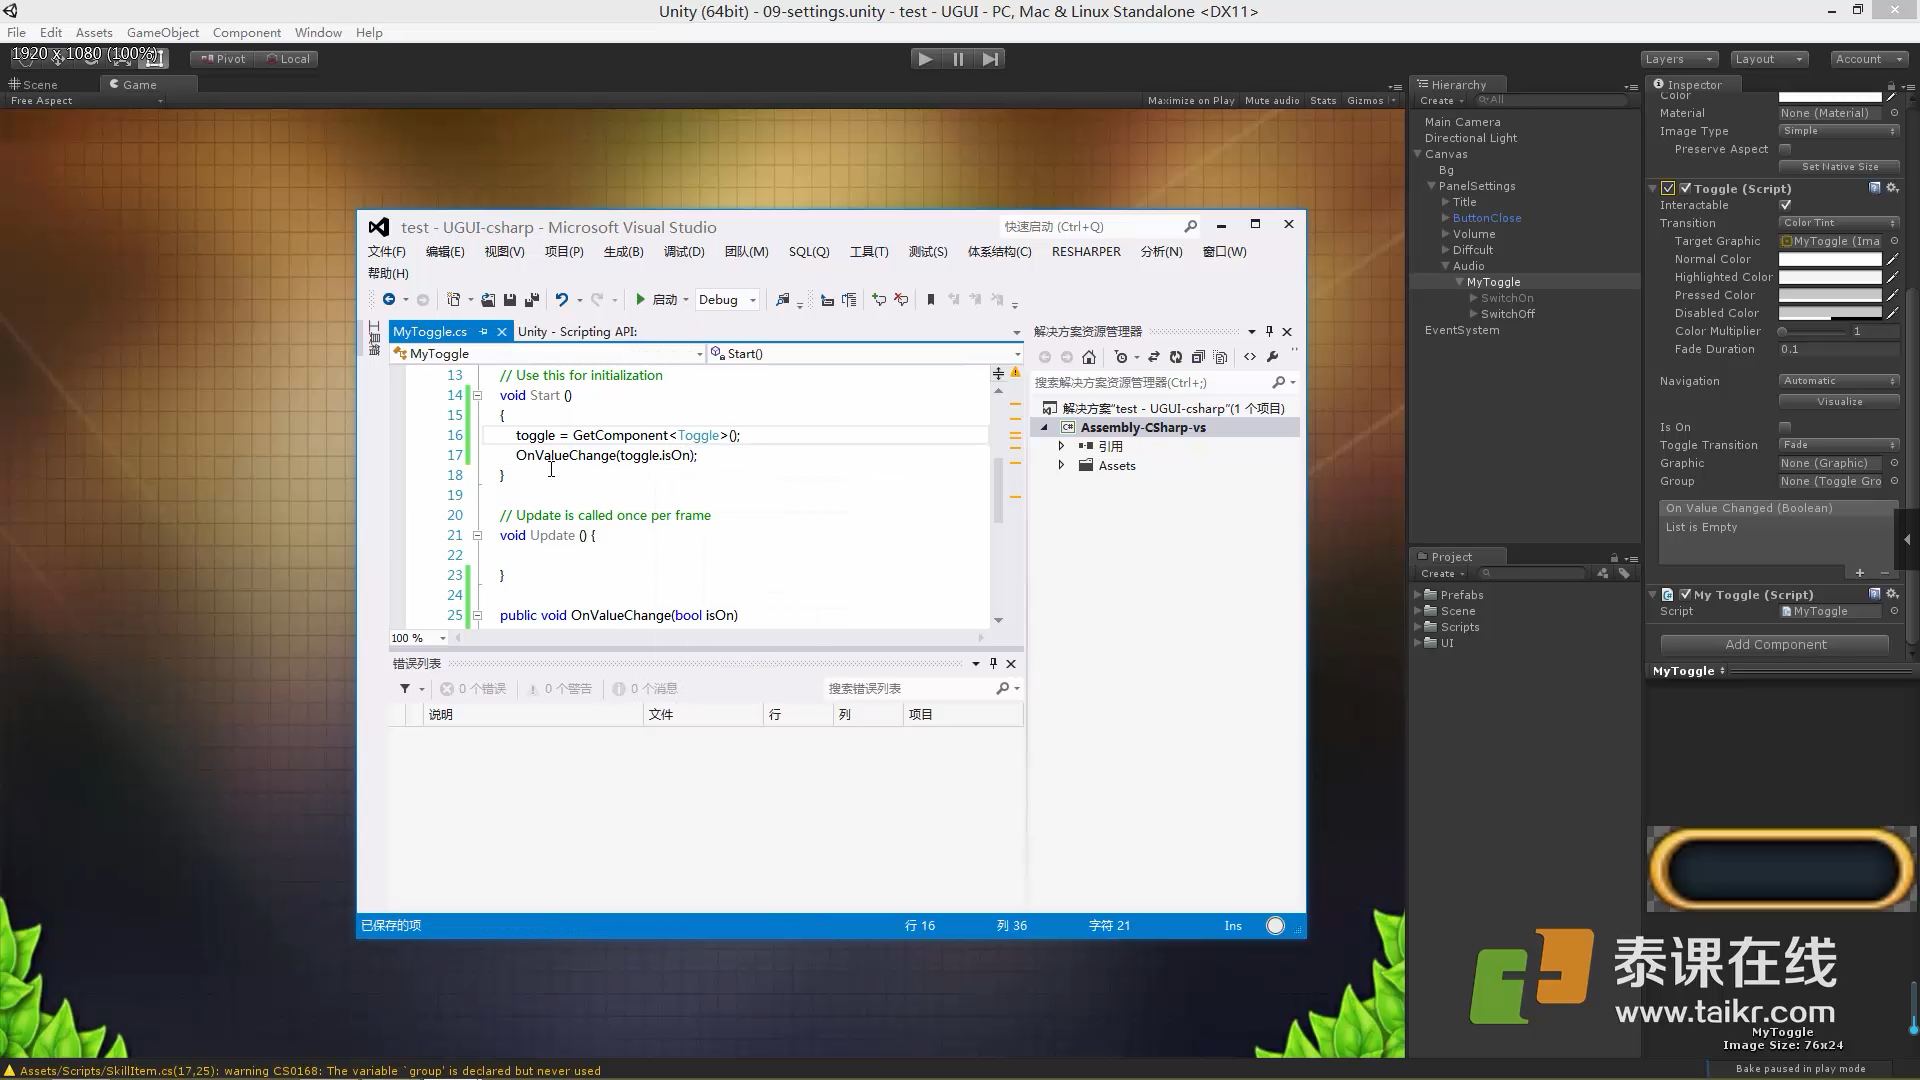This screenshot has height=1080, width=1920.
Task: Pick Normal Color with eyedropper
Action: 1892,259
